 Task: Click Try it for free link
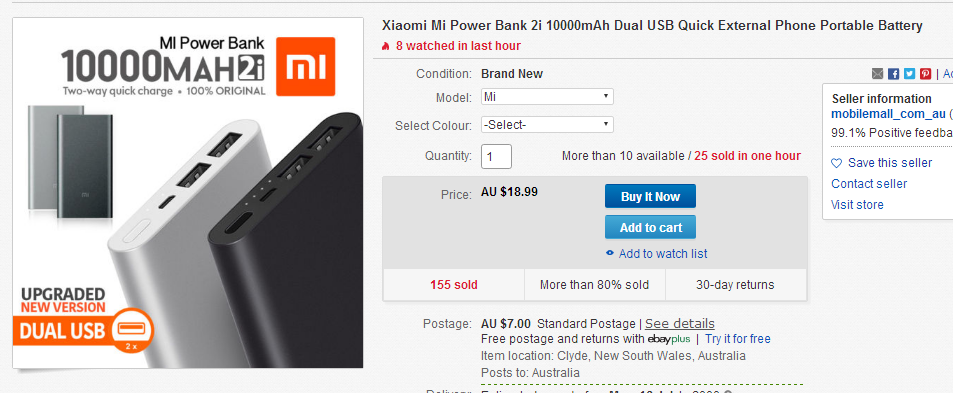tap(738, 338)
